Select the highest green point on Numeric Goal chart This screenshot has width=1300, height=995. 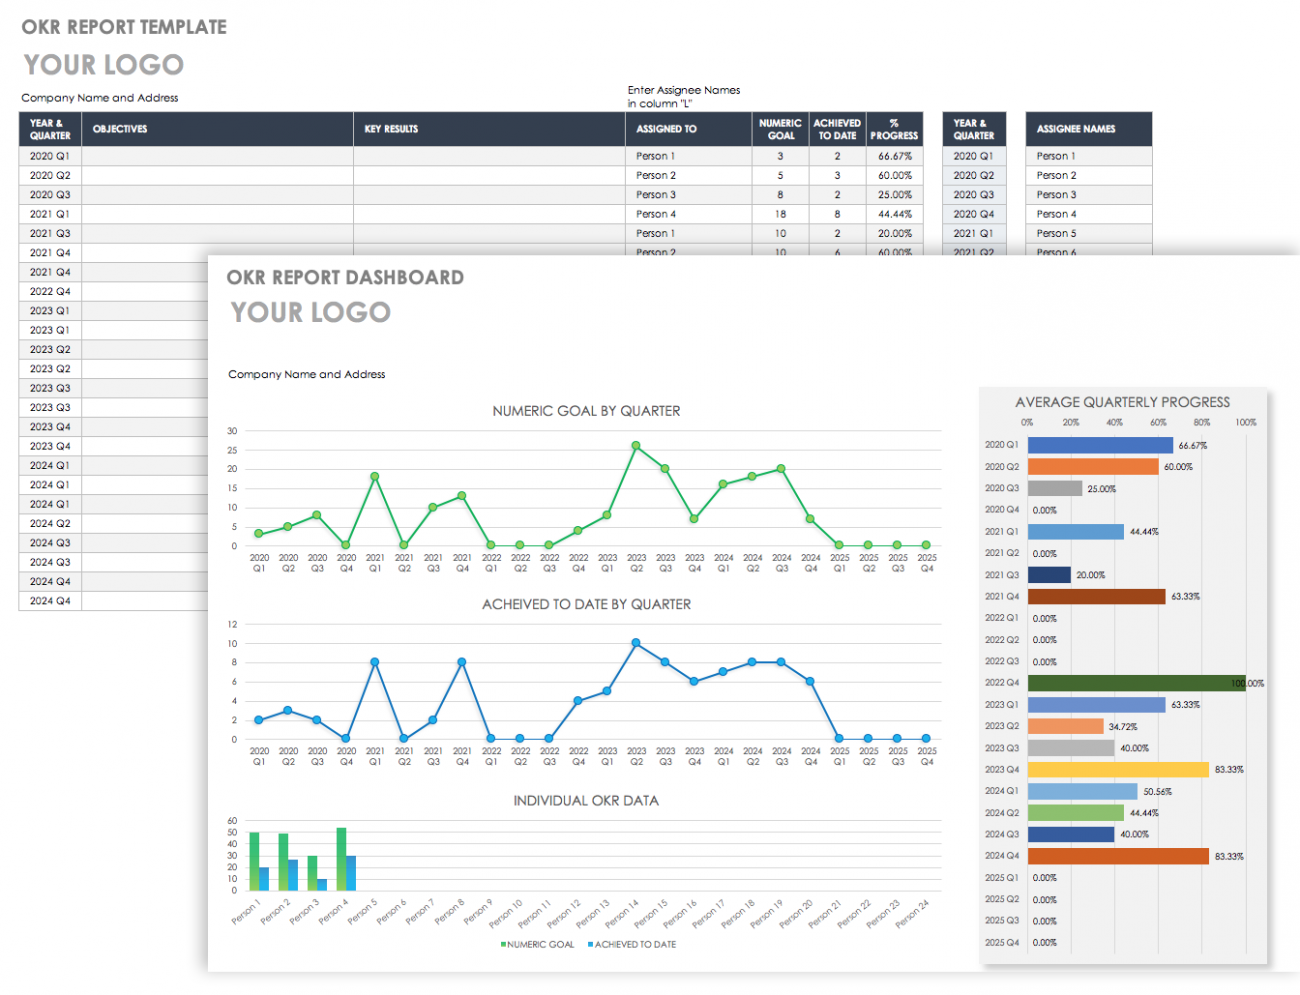636,446
